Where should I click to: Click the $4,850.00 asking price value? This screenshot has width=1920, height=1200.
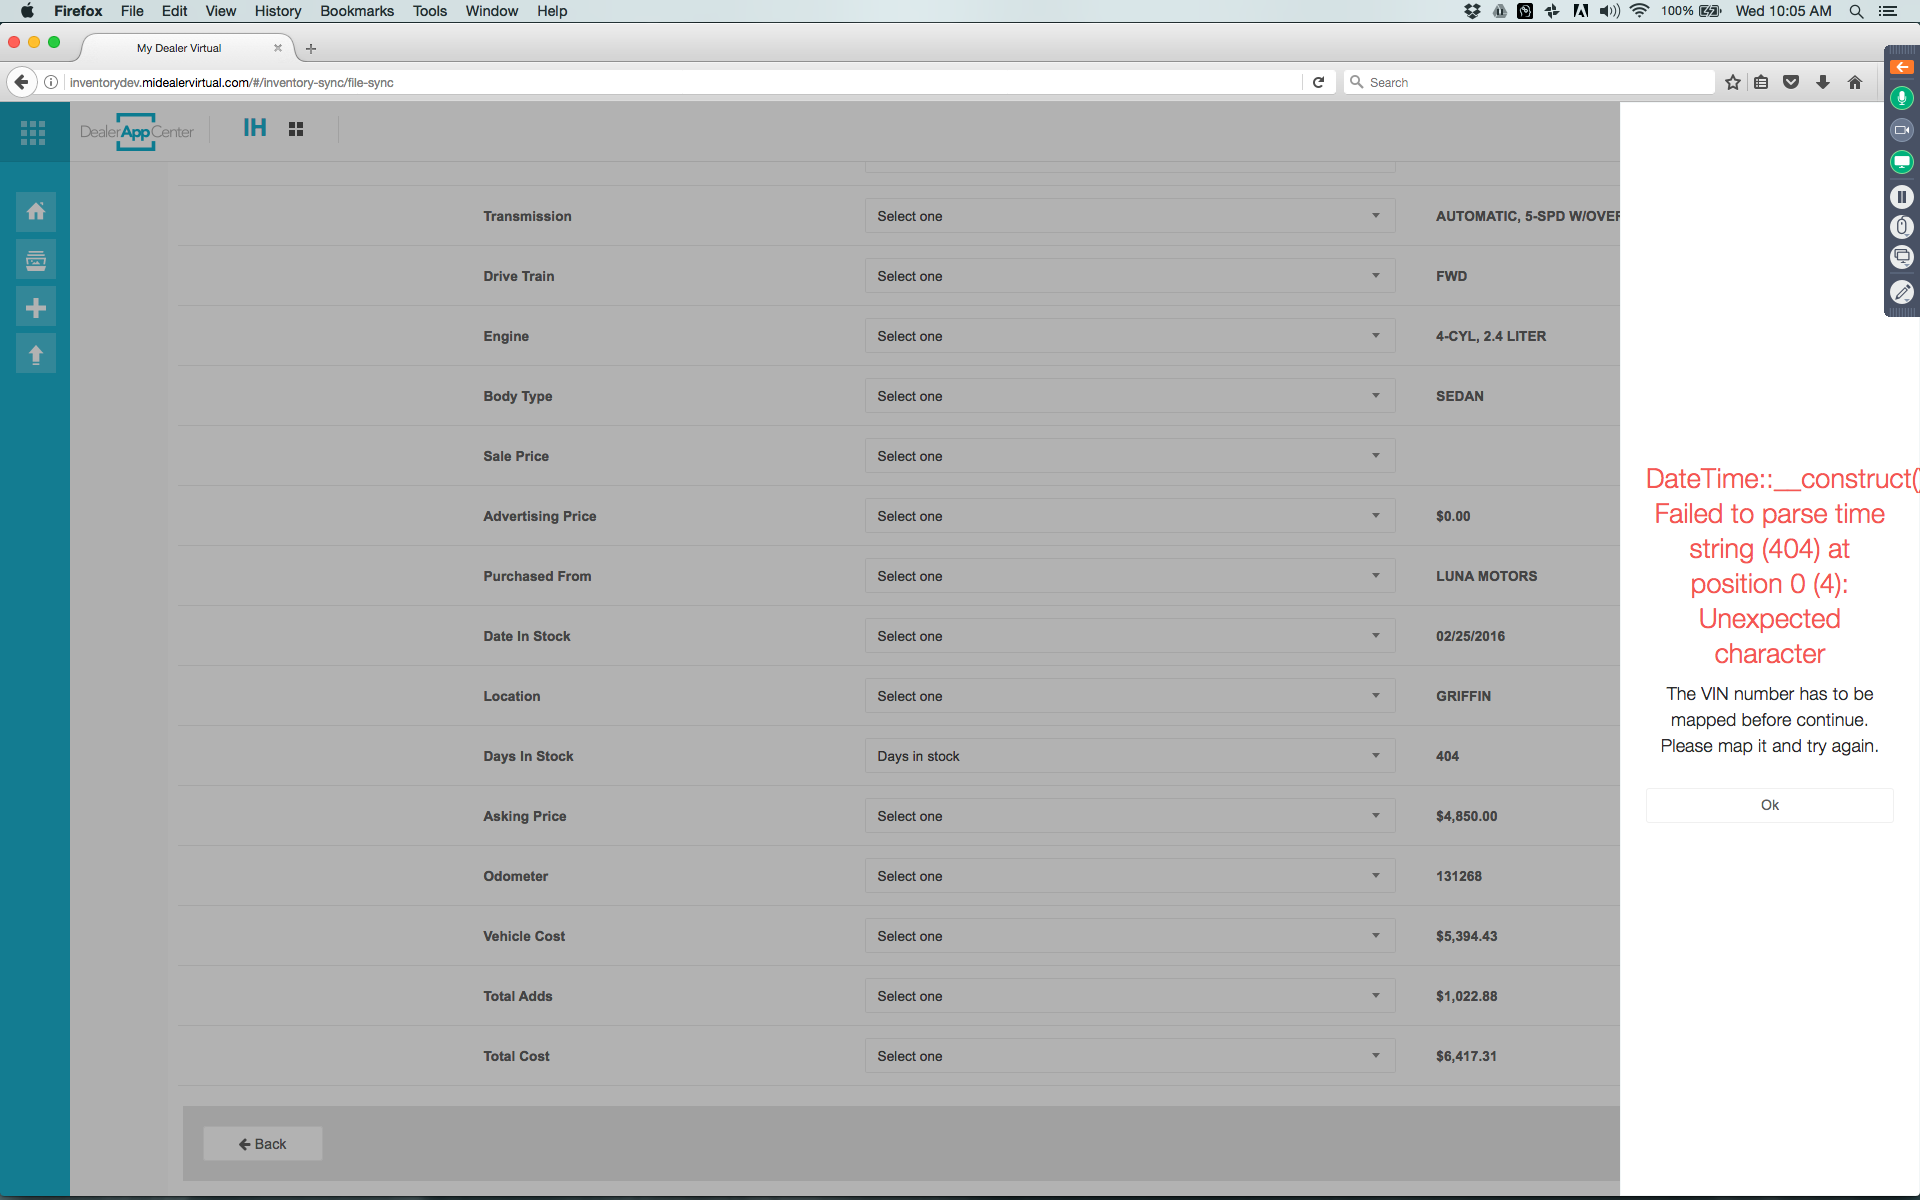(1466, 816)
